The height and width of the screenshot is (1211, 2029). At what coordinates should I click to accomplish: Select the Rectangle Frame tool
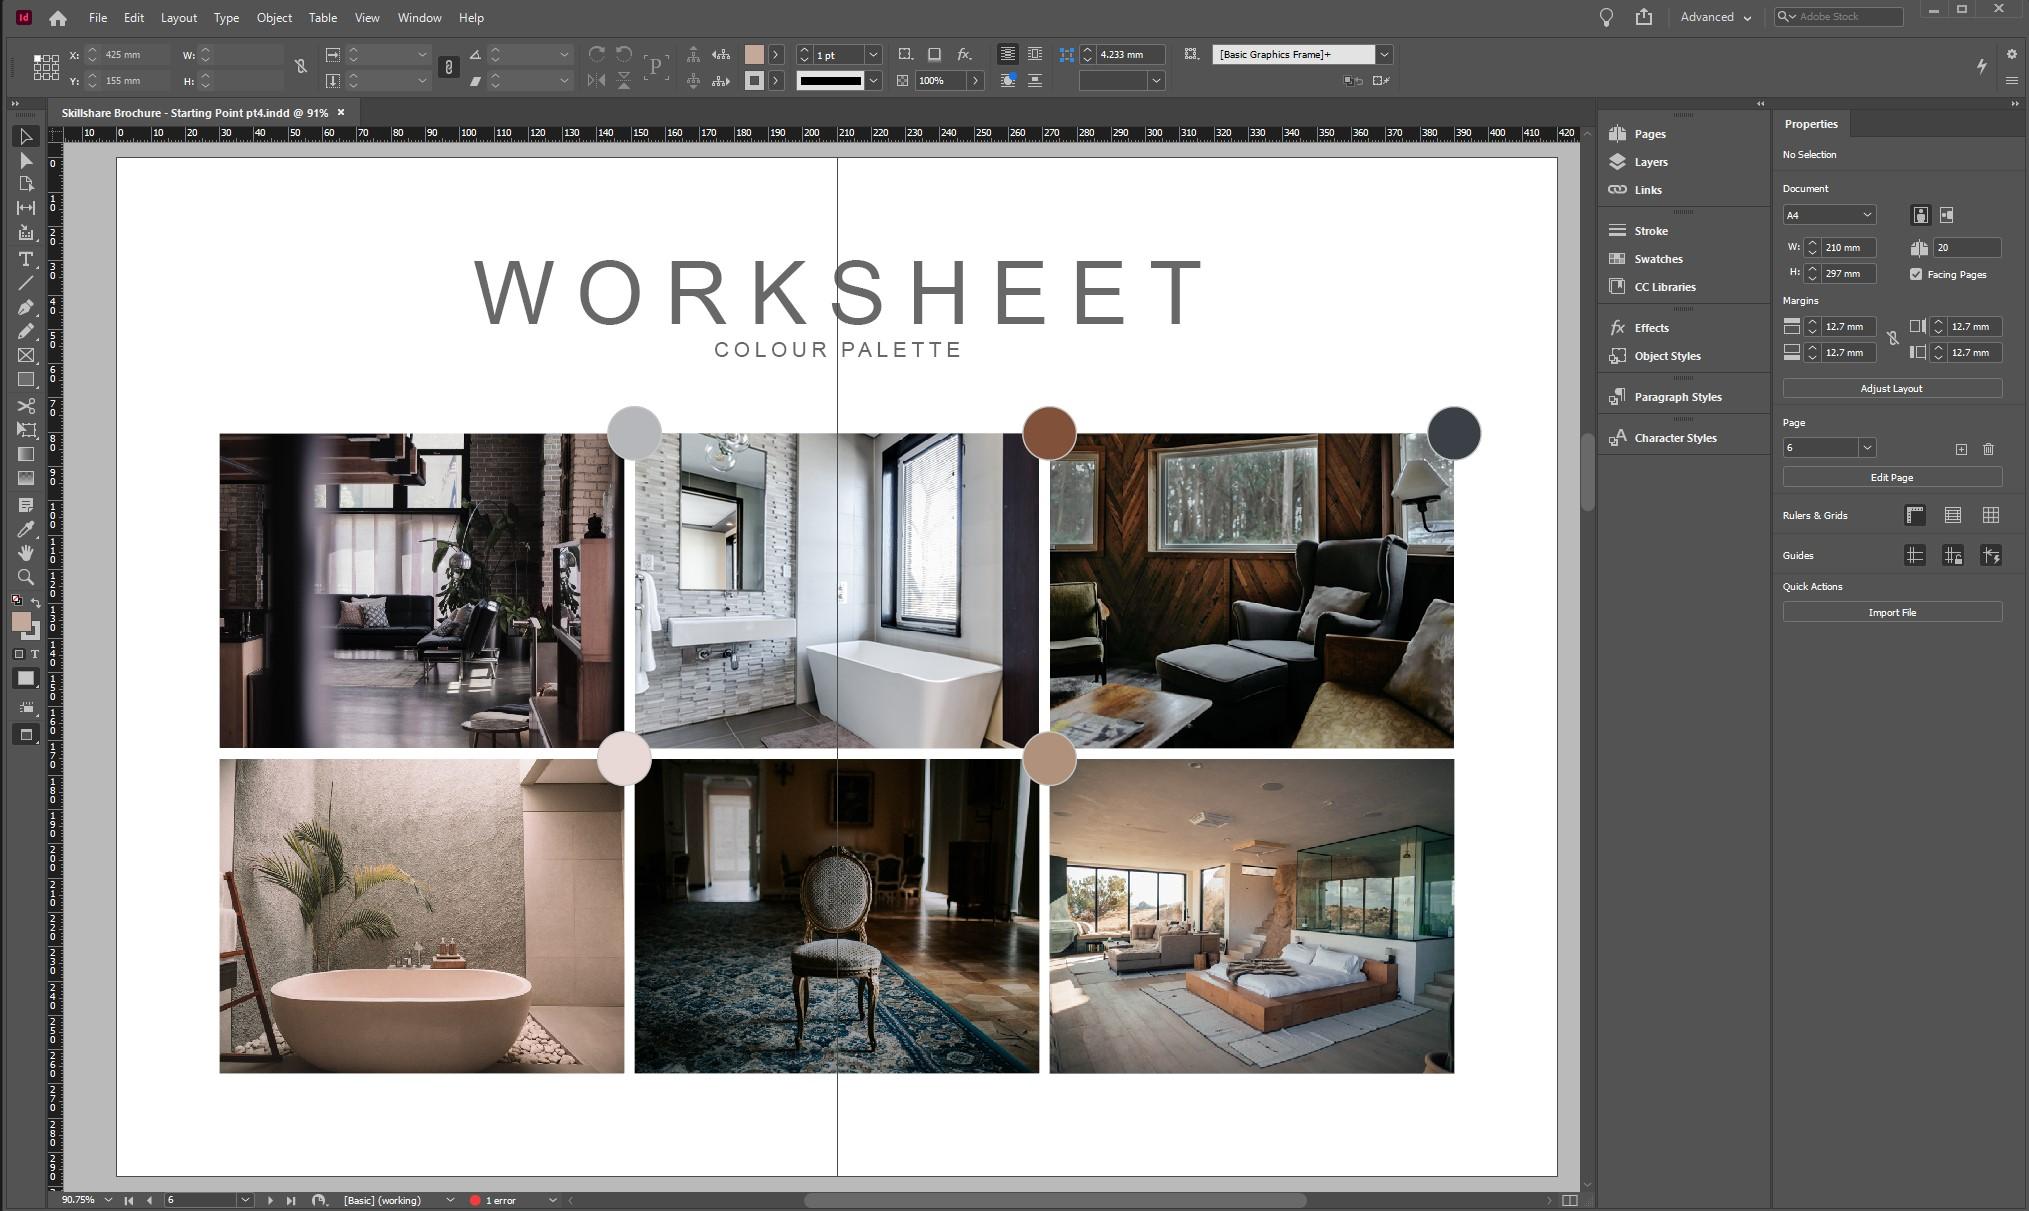point(26,354)
